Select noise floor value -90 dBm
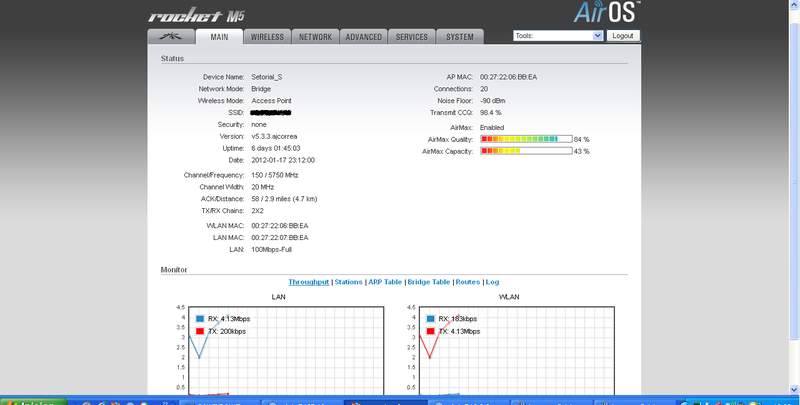This screenshot has height=405, width=800. point(492,101)
